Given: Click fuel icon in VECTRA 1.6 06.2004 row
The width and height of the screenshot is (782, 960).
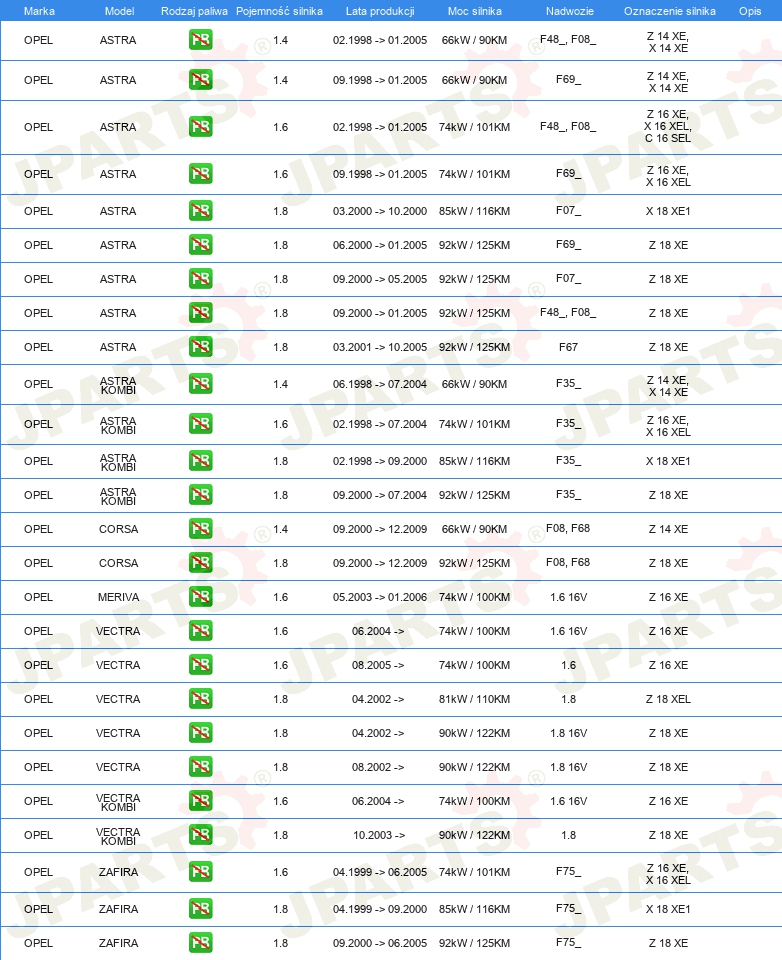Looking at the screenshot, I should pos(201,631).
